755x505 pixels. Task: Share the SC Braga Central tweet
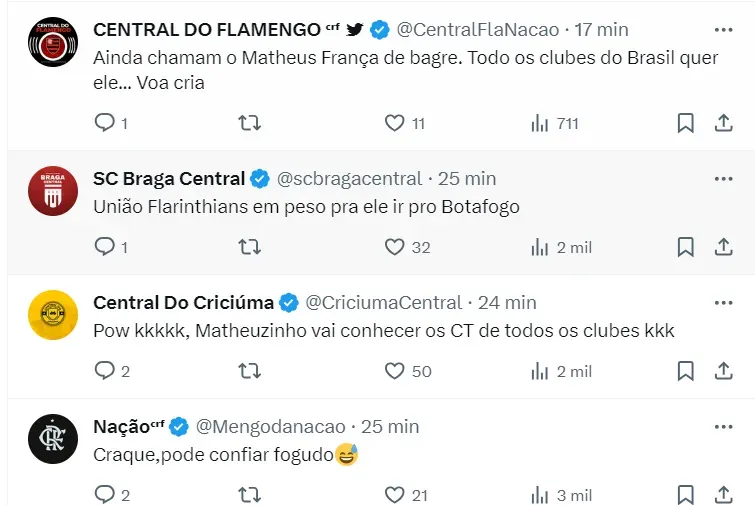[723, 247]
